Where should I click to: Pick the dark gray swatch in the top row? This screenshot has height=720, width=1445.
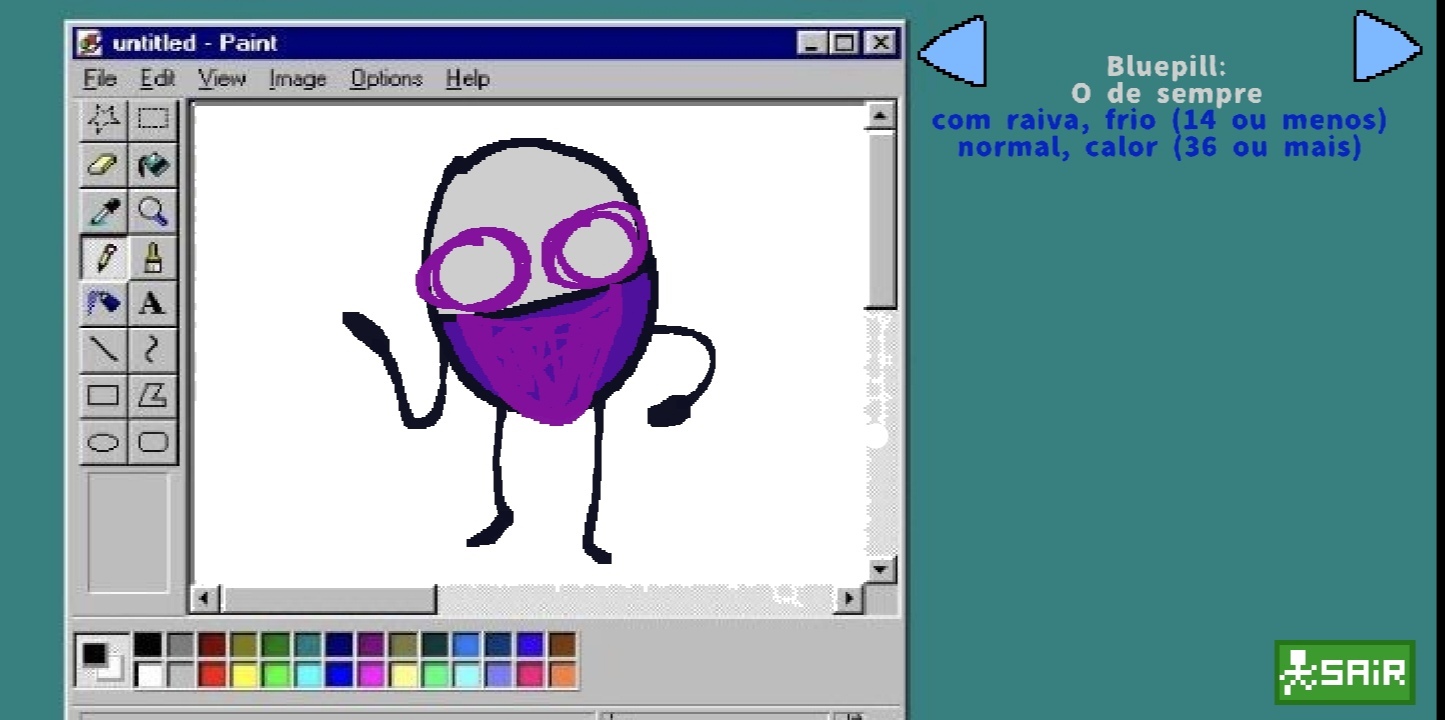tap(179, 645)
